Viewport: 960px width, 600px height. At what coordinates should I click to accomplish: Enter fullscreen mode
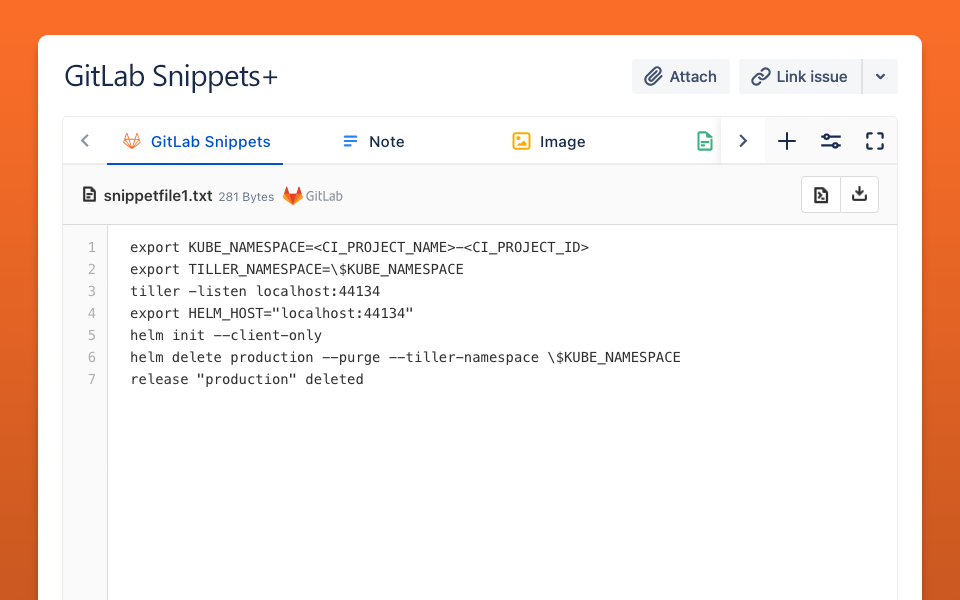(874, 141)
